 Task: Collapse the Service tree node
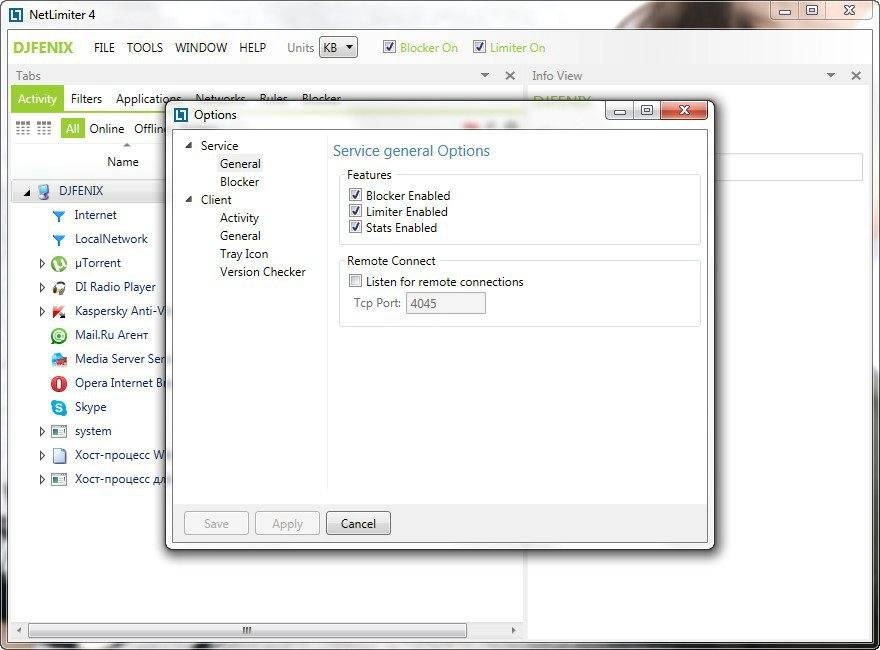[189, 145]
